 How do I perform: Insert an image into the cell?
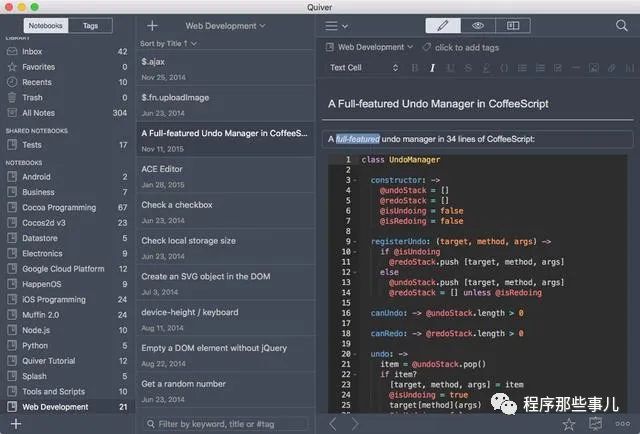(594, 68)
